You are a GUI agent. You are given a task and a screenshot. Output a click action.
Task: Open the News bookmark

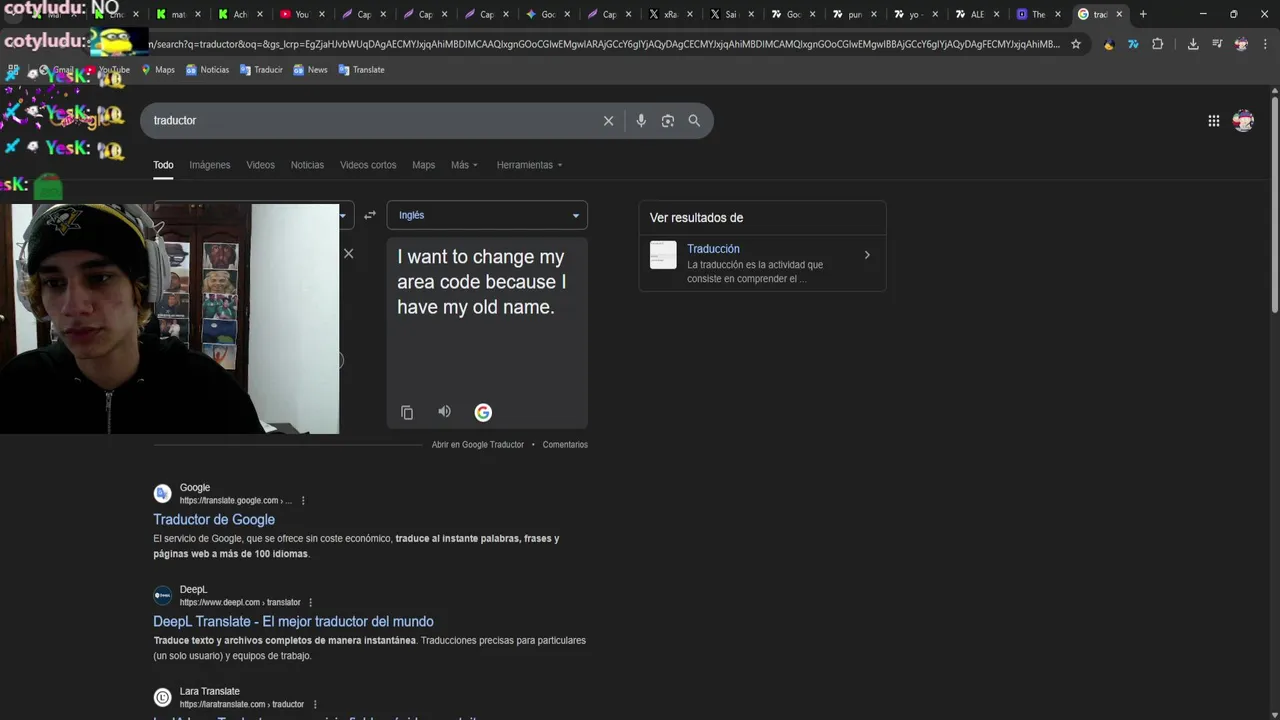310,70
